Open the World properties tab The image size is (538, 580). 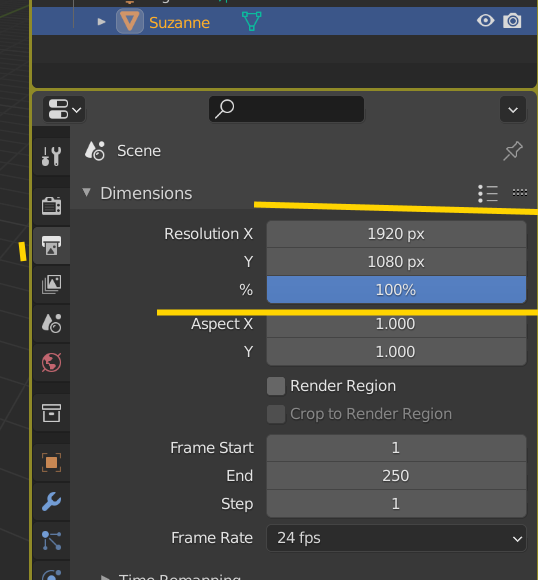click(51, 362)
